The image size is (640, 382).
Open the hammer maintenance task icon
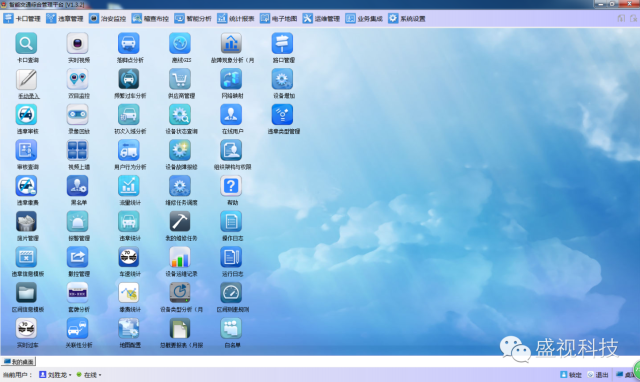(x=180, y=222)
